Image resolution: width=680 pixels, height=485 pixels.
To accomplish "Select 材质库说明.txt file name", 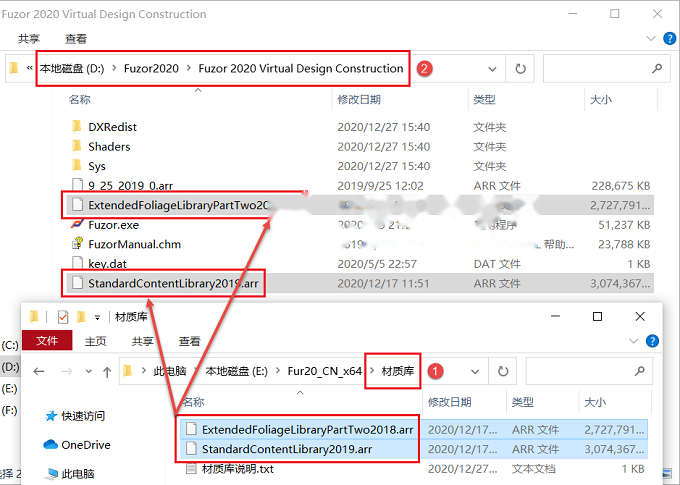I will click(238, 469).
